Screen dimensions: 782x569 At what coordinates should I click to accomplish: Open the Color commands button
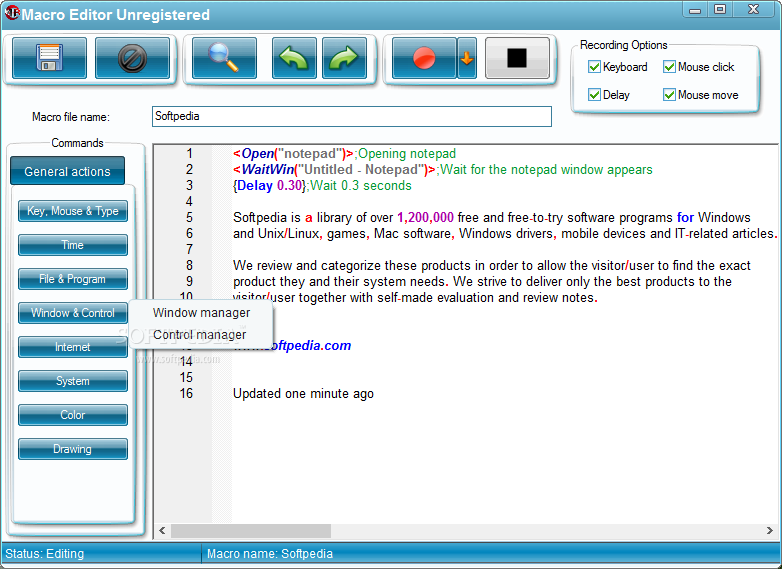(73, 415)
